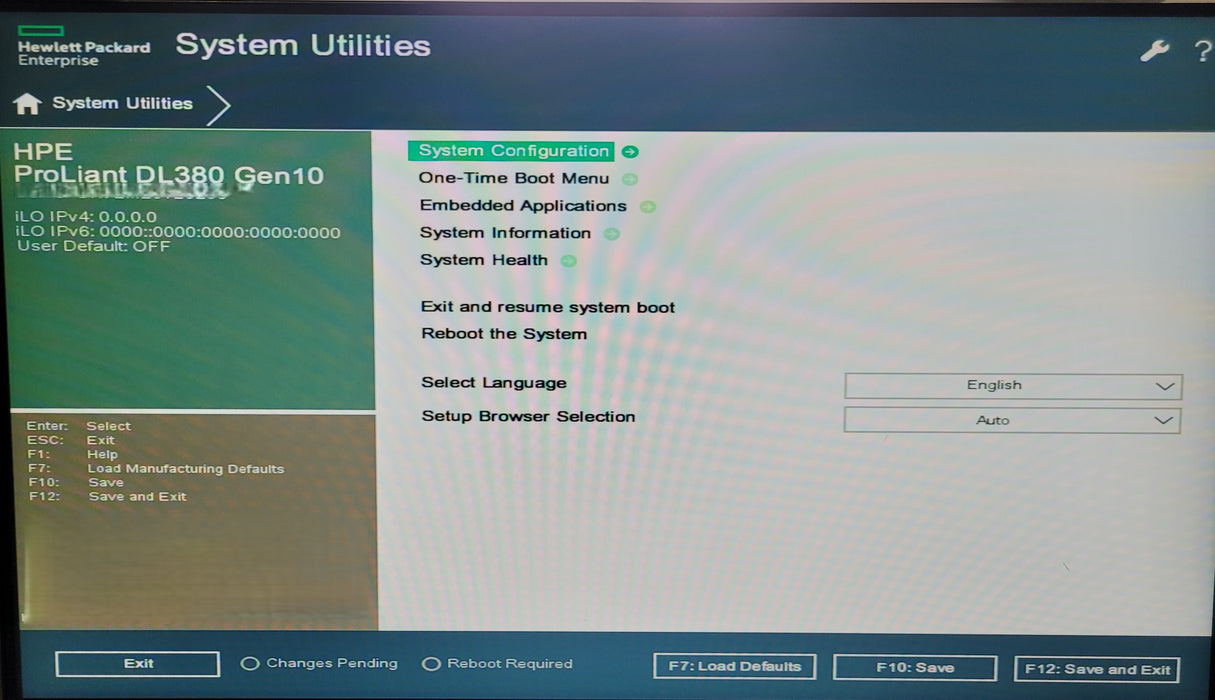This screenshot has width=1215, height=700.
Task: Click the ESC: Exit hint text
Action: (x=71, y=440)
